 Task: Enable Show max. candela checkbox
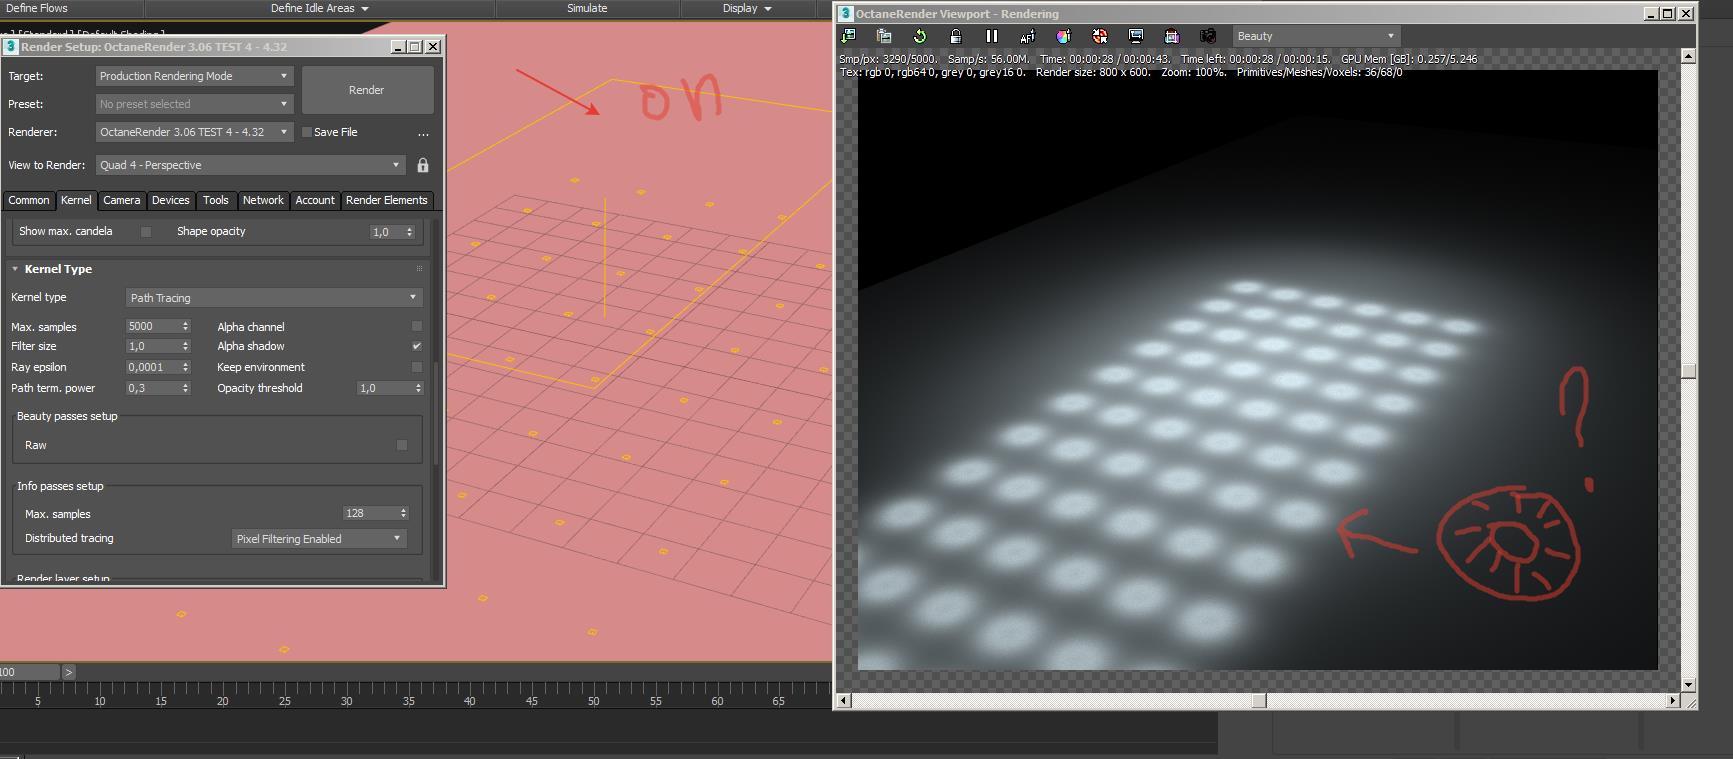pyautogui.click(x=146, y=232)
